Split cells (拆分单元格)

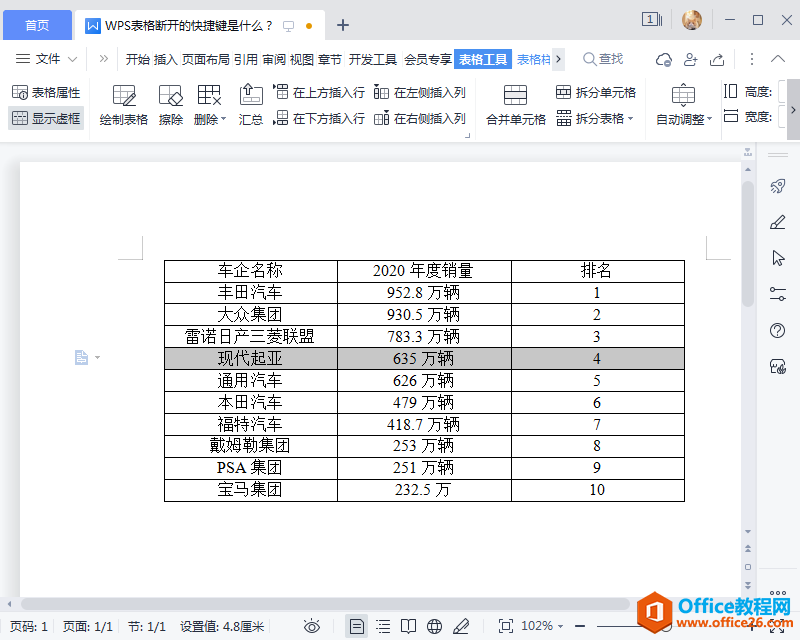(595, 92)
